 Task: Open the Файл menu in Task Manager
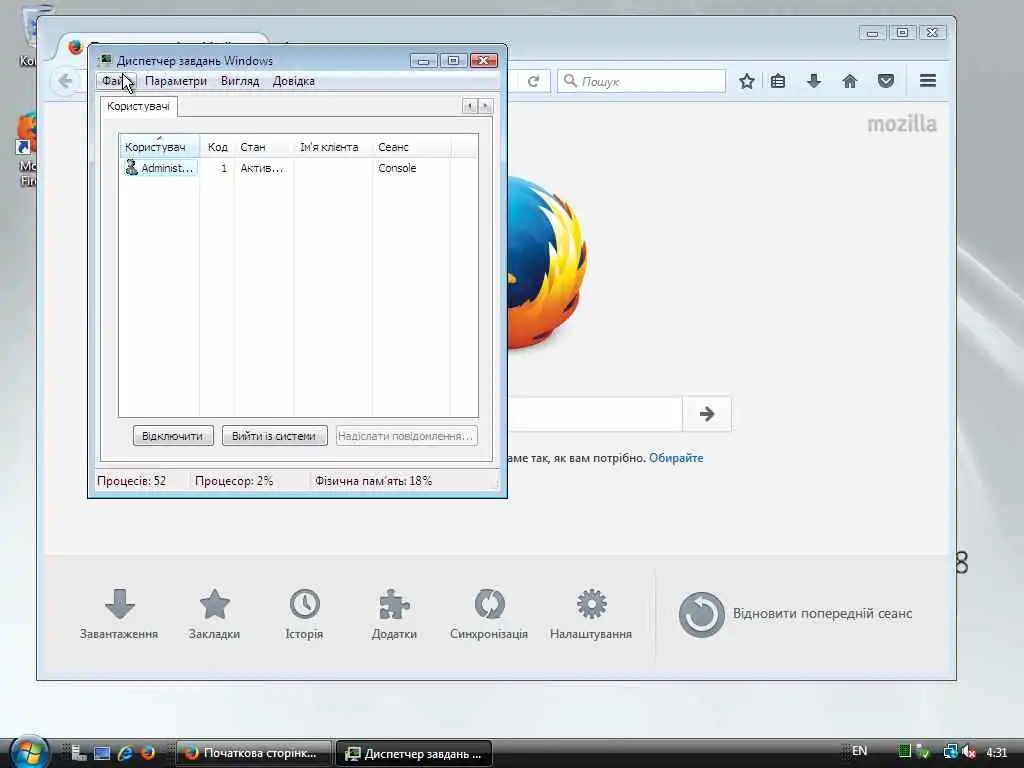pos(116,81)
